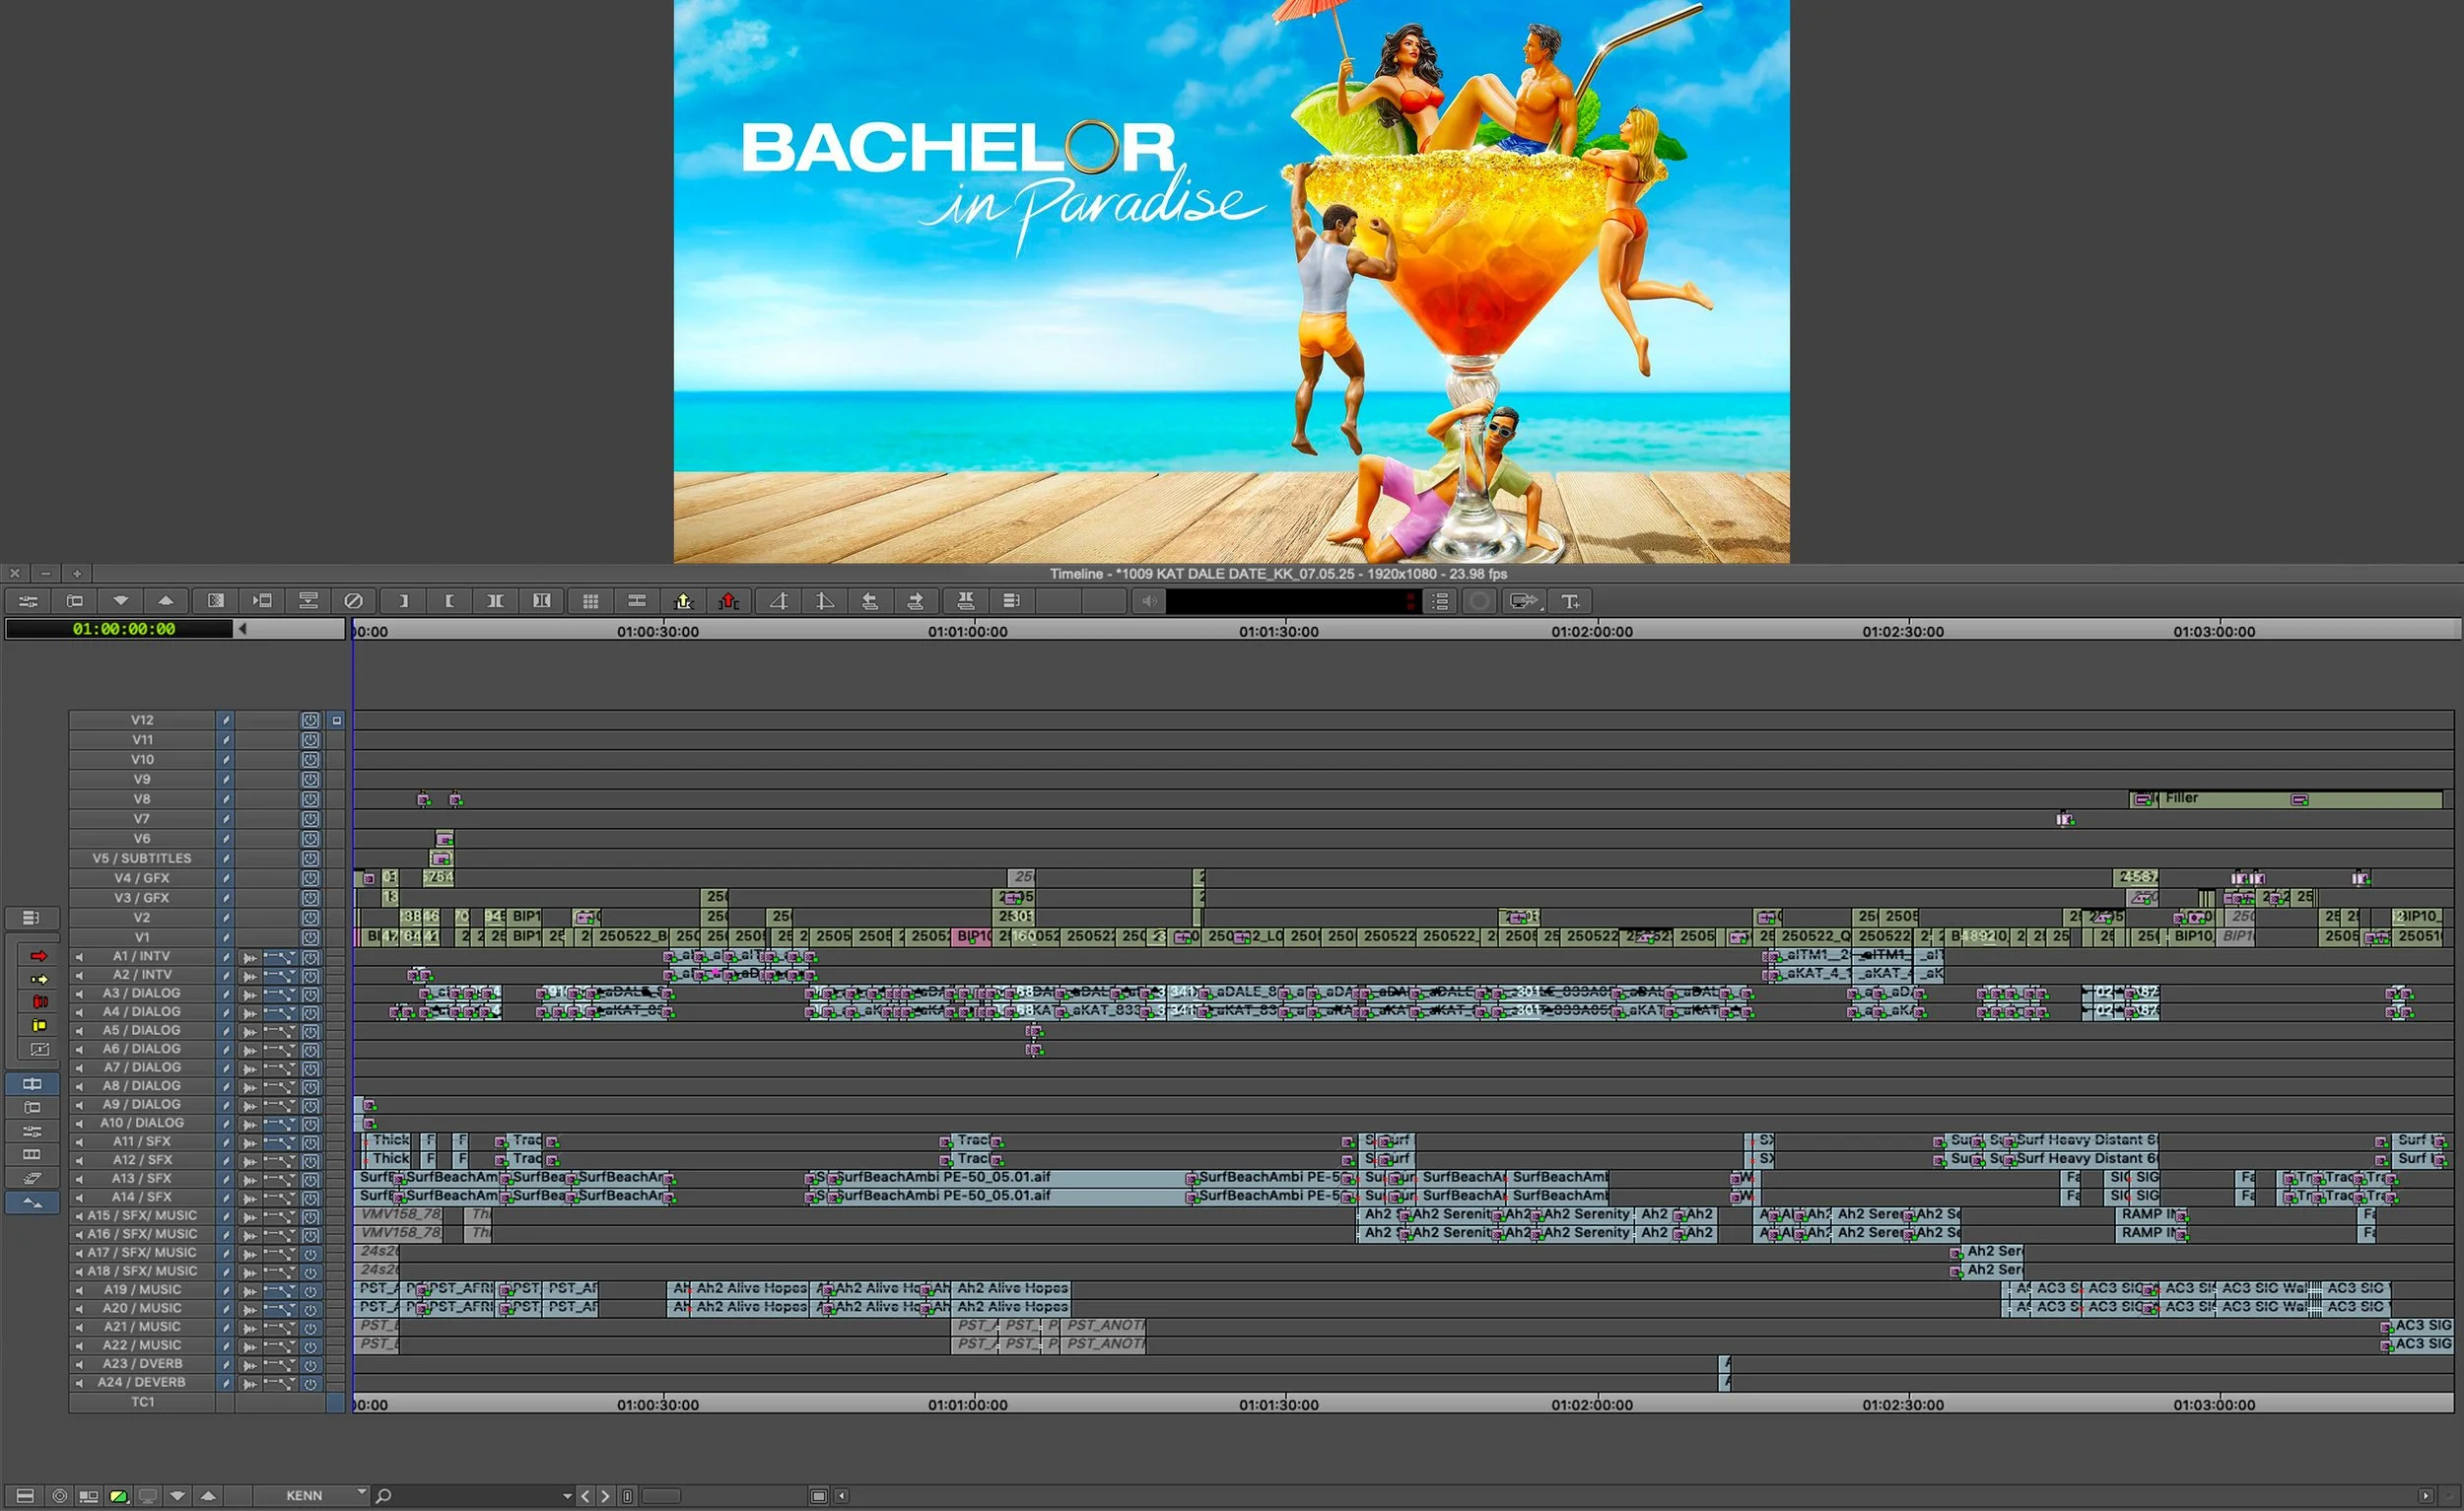This screenshot has width=2464, height=1511.
Task: Click the magnifier search icon in bottom bar
Action: point(383,1496)
